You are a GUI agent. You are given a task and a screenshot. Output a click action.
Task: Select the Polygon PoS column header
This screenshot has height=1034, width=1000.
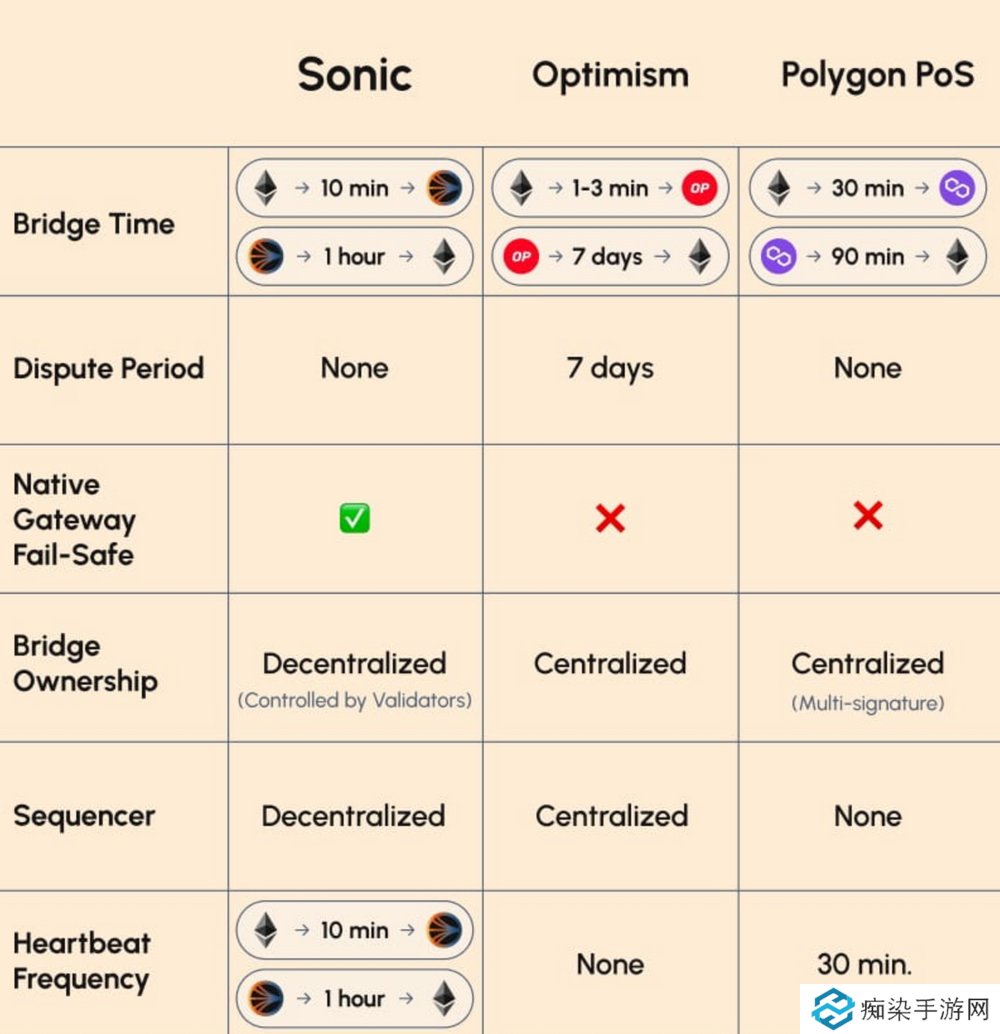[x=877, y=75]
